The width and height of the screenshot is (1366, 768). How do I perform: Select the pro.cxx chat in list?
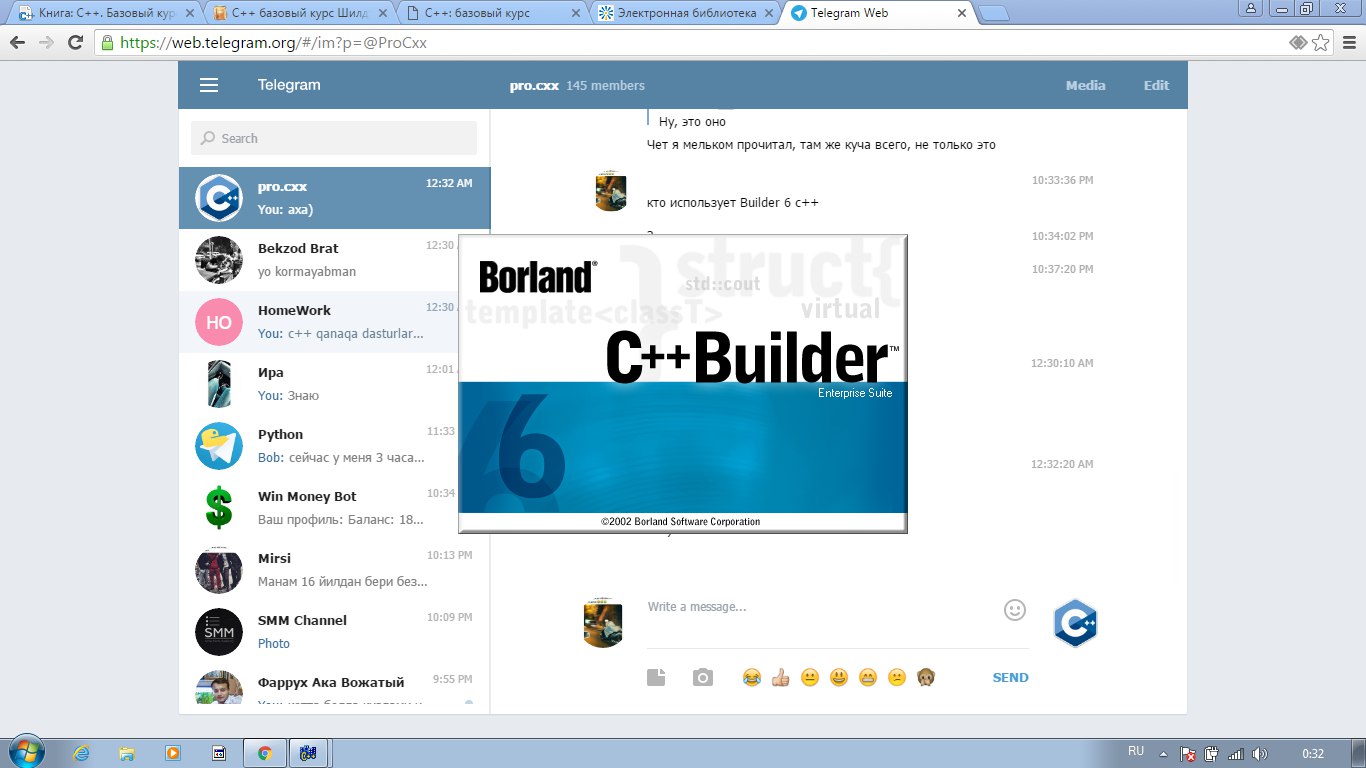[335, 198]
